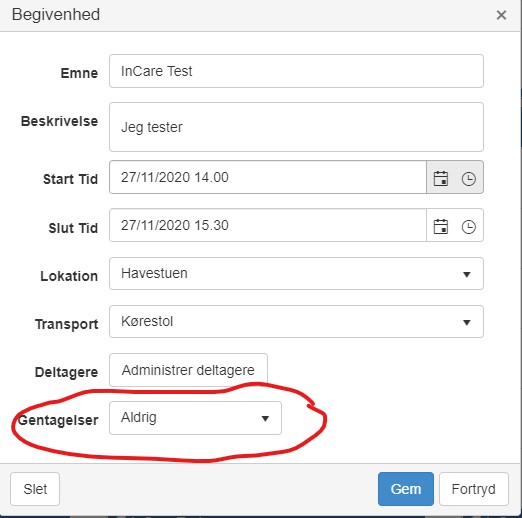Click the Transport field label

pyautogui.click(x=67, y=324)
